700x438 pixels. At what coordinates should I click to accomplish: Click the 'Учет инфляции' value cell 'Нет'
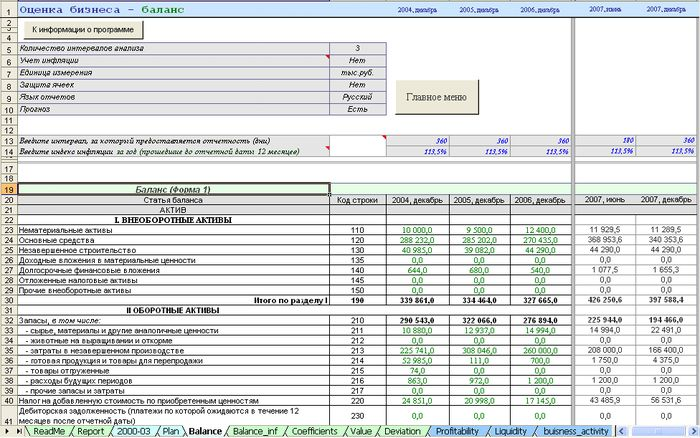click(358, 60)
